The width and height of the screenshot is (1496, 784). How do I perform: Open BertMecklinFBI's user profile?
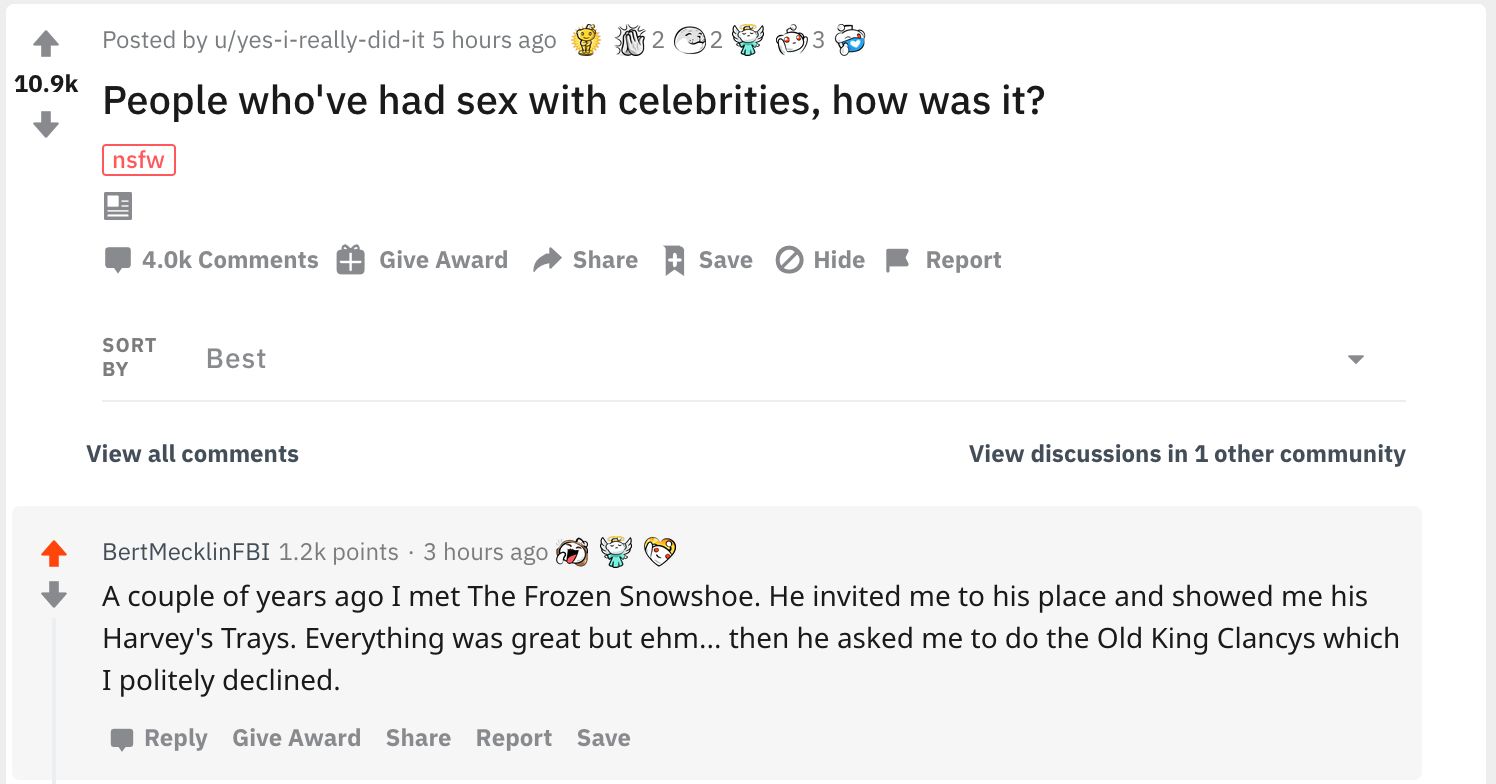[x=186, y=552]
